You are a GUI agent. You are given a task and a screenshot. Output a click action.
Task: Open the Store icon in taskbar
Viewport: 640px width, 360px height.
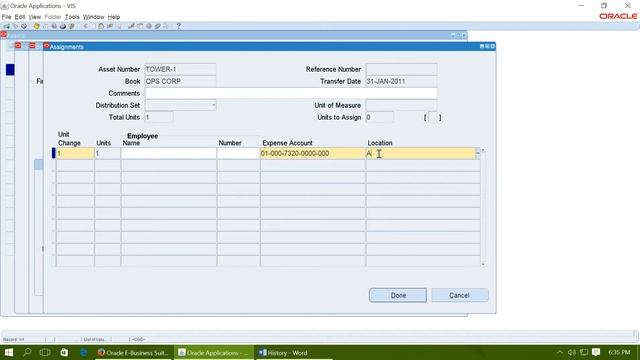pos(64,352)
